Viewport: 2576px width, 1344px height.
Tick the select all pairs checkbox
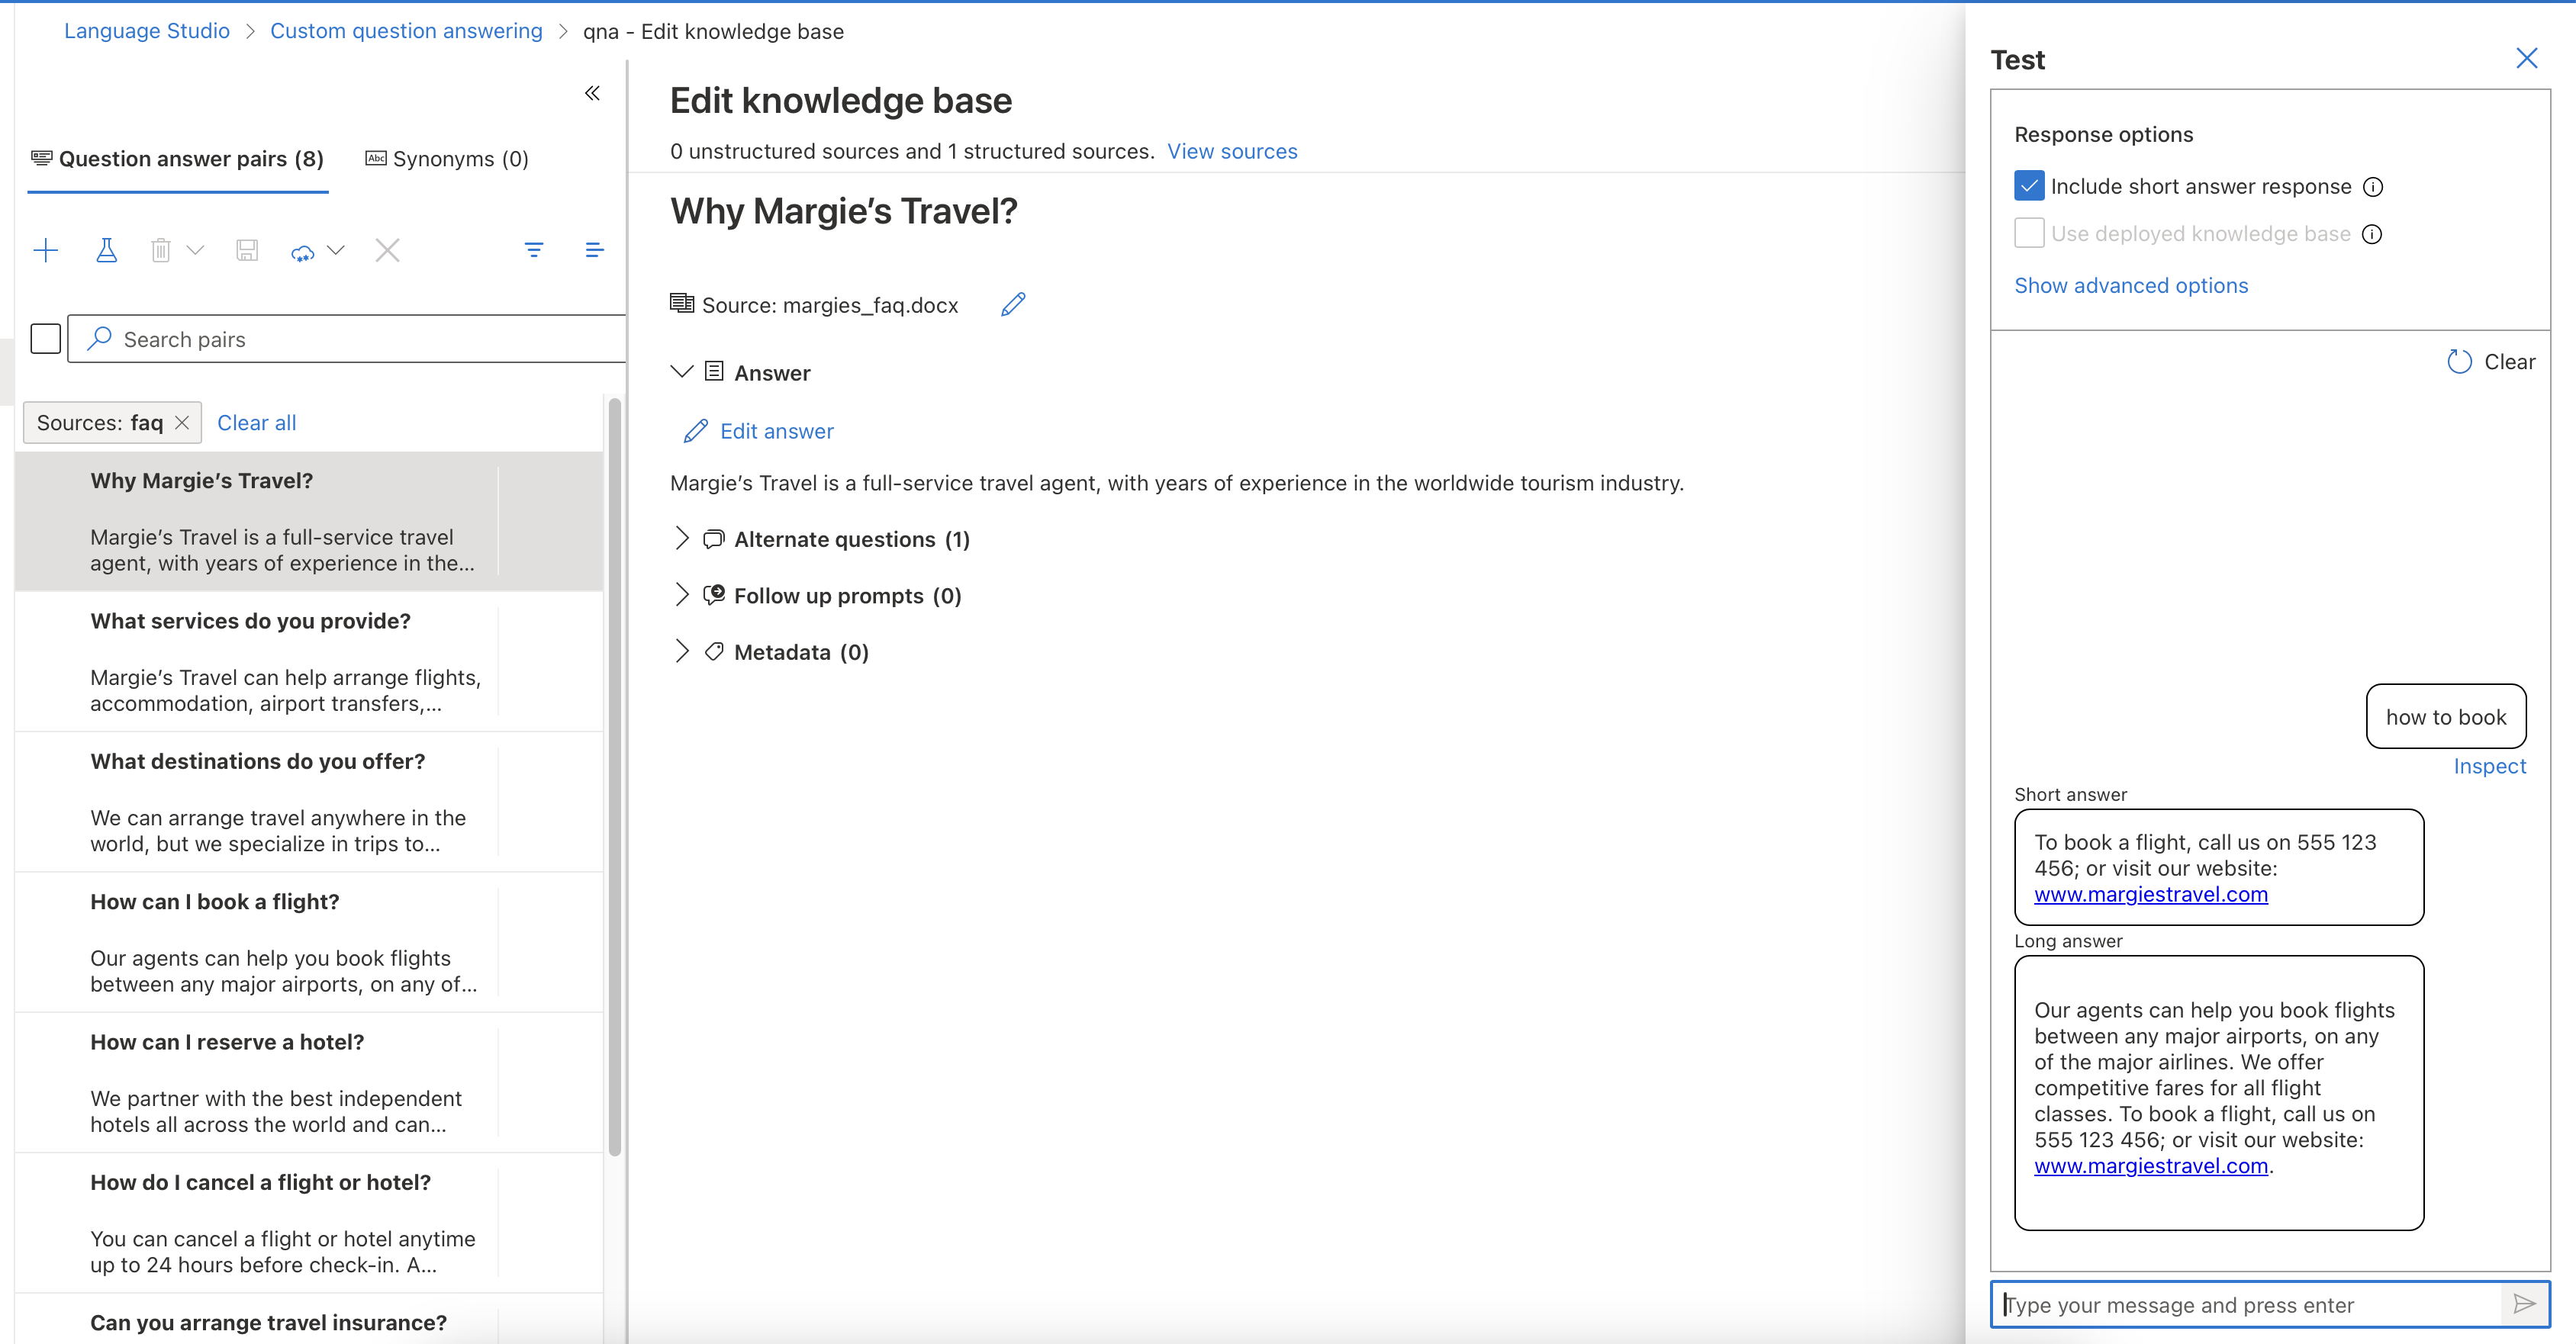click(46, 339)
